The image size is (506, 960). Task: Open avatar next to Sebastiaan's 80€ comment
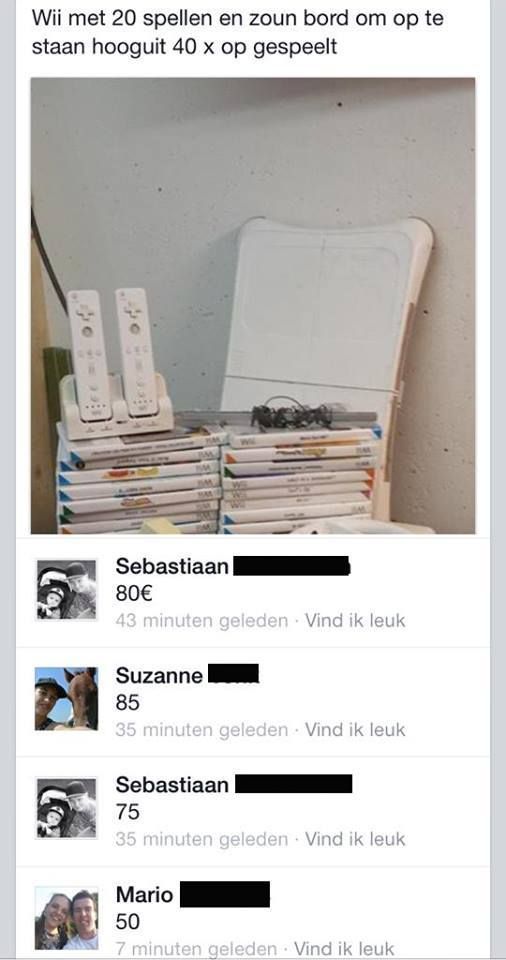[67, 590]
